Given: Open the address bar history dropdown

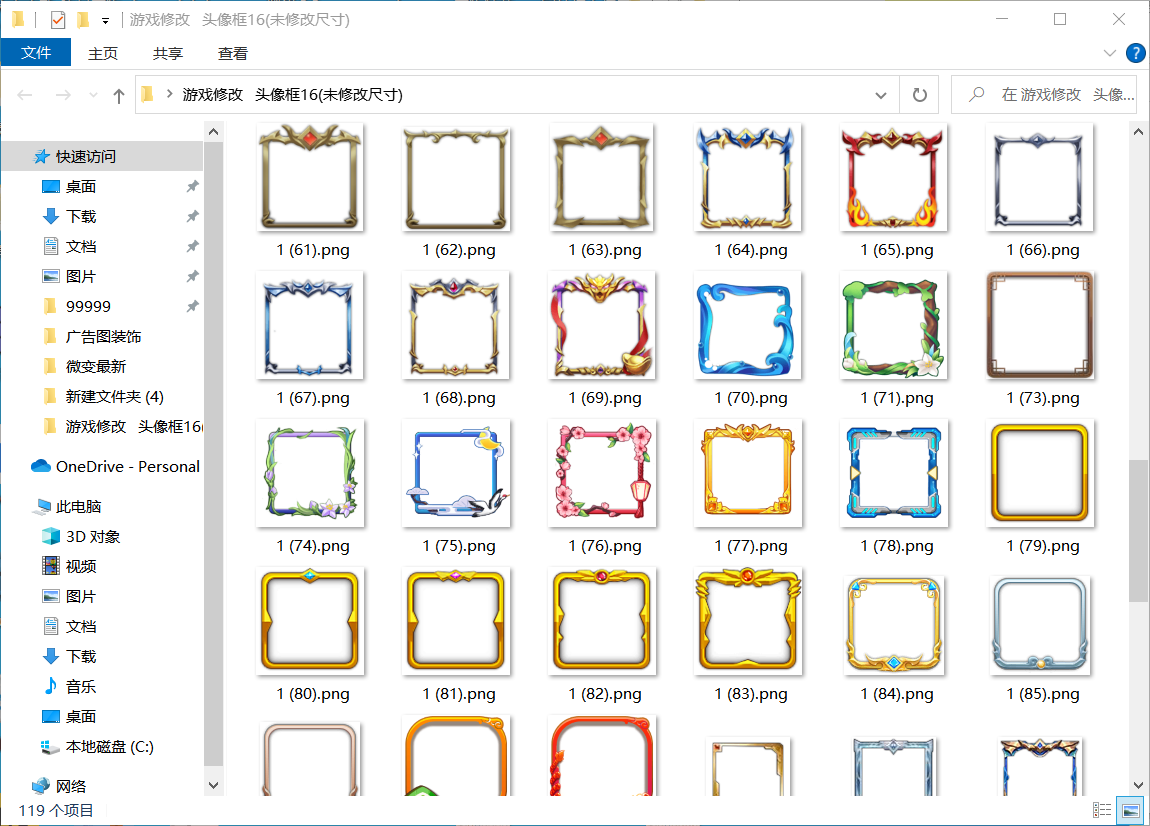Looking at the screenshot, I should pos(881,95).
